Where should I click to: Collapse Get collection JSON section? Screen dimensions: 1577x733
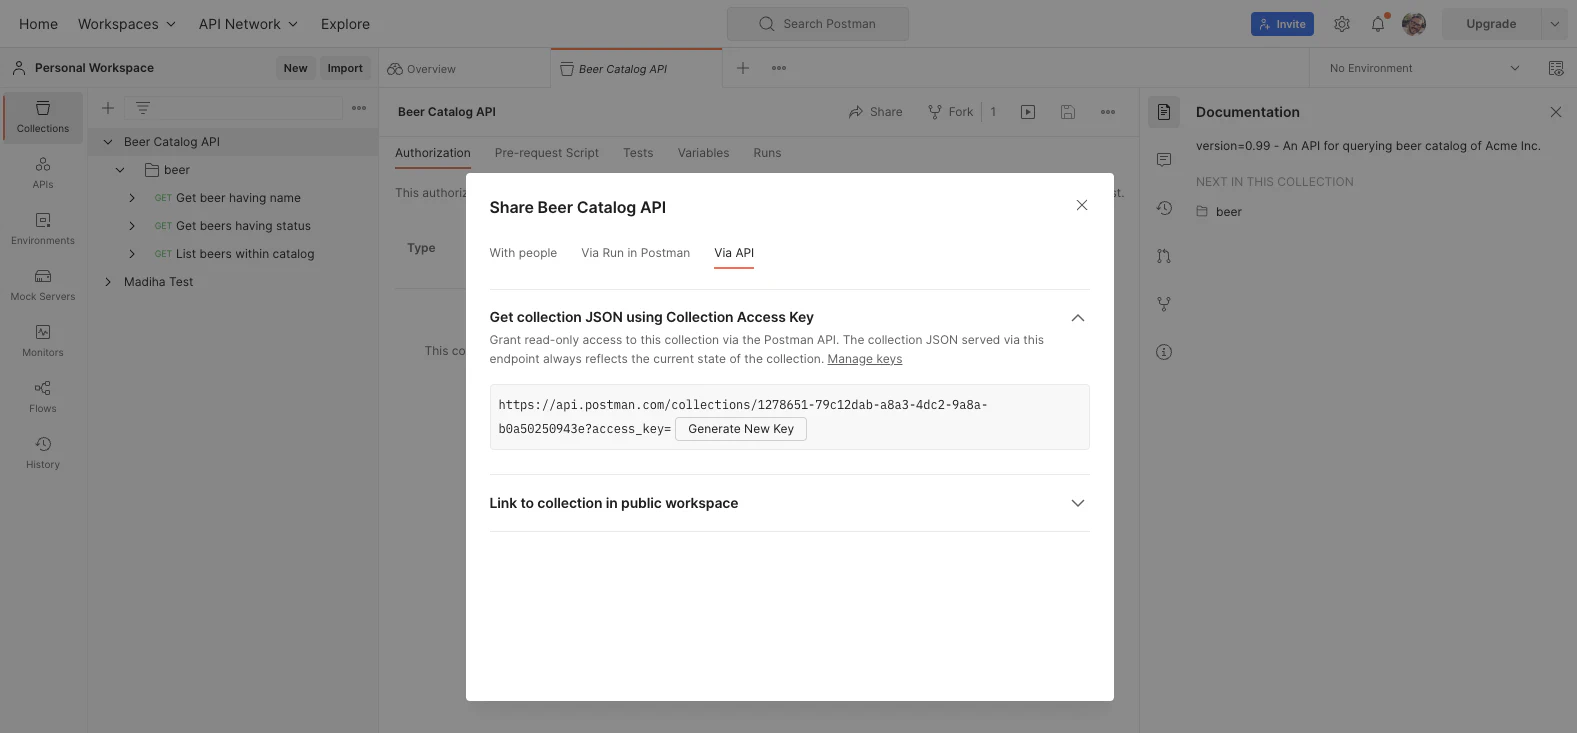click(x=1077, y=318)
